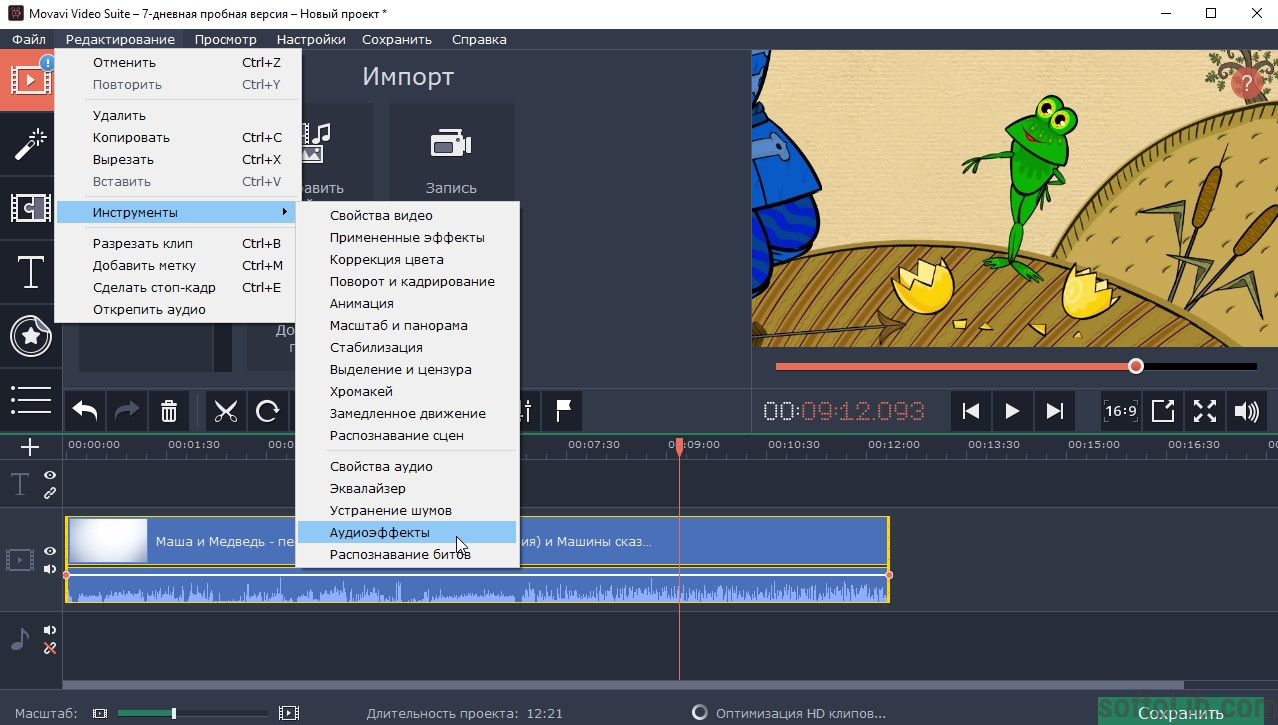The width and height of the screenshot is (1278, 725).
Task: Click the add track plus icon
Action: pyautogui.click(x=30, y=447)
